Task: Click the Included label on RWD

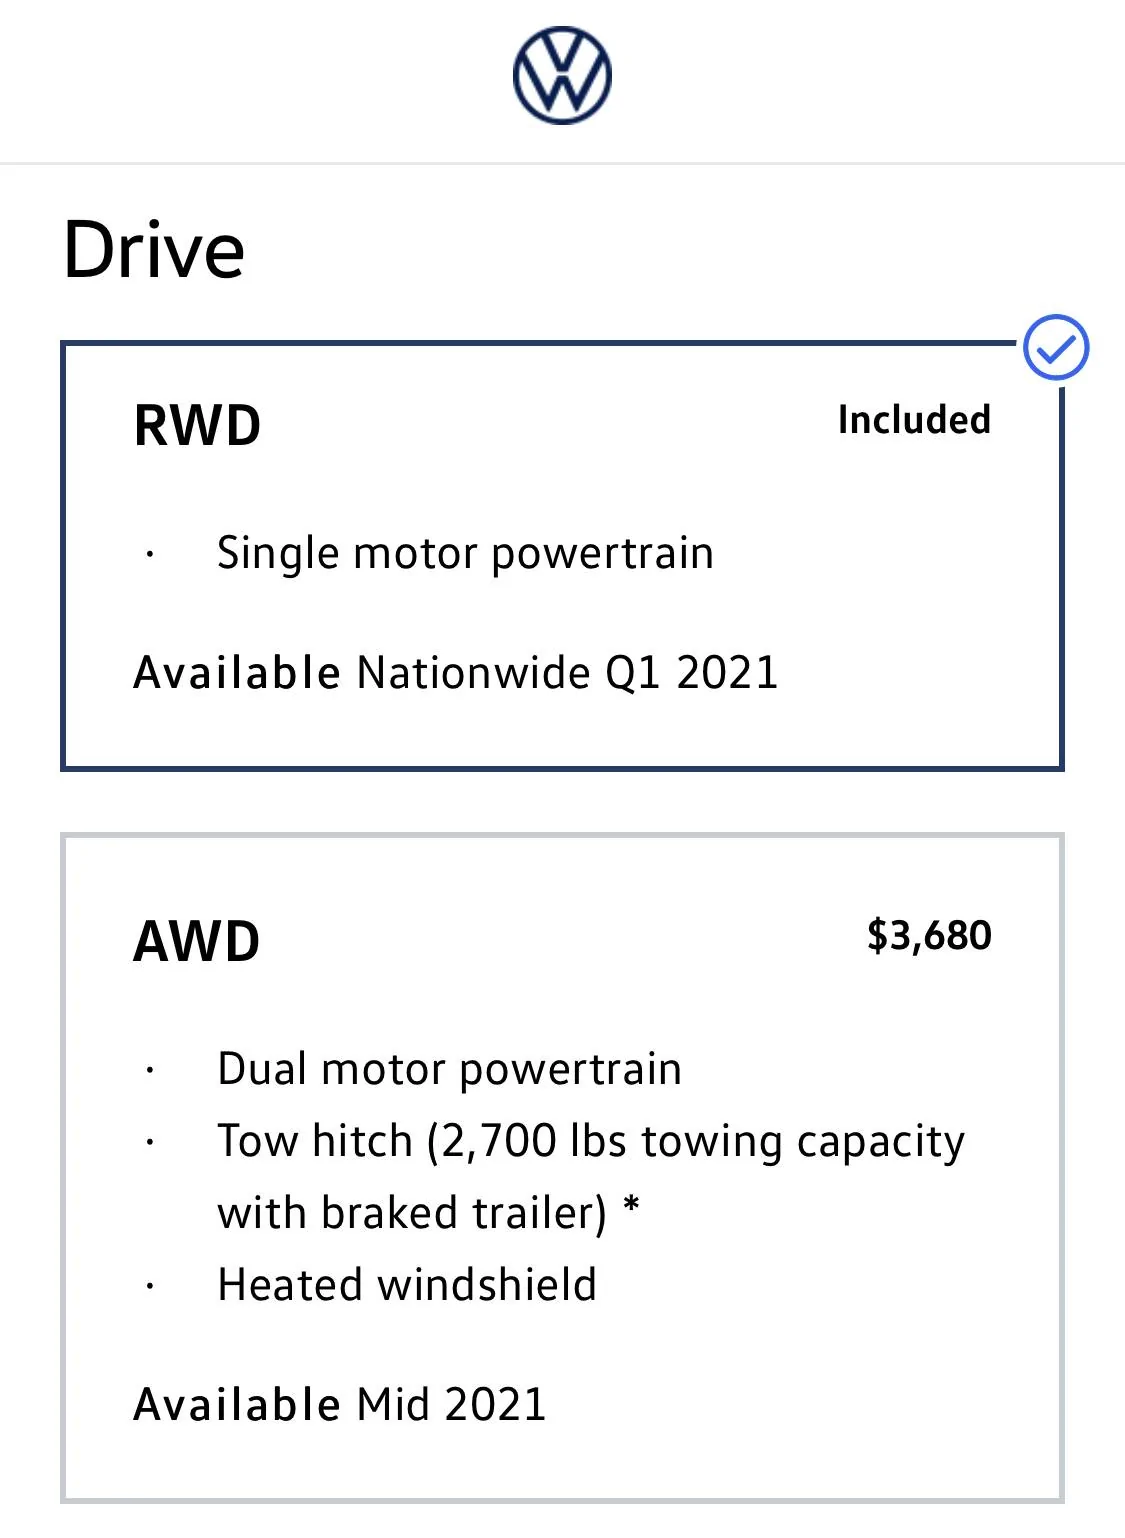Action: pyautogui.click(x=914, y=420)
